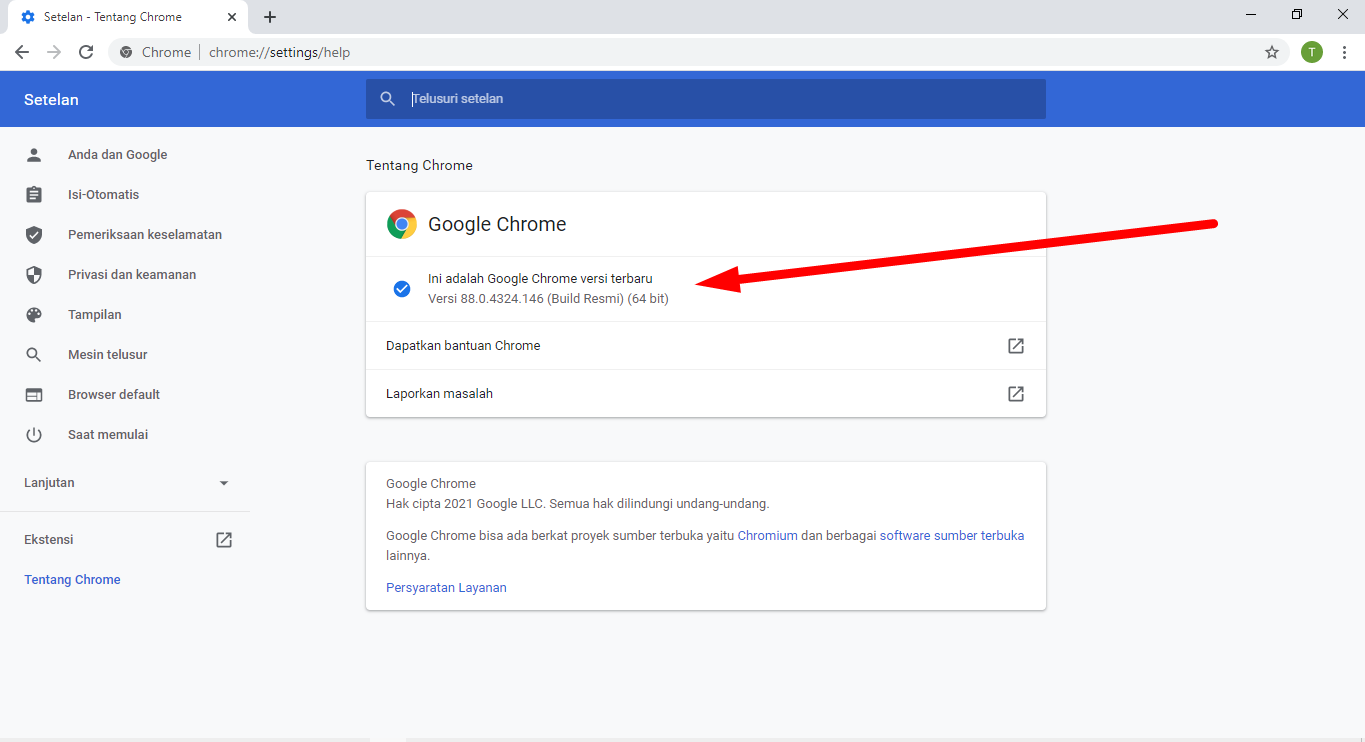
Task: Click the open icon for Laporkan masalah
Action: 1016,394
